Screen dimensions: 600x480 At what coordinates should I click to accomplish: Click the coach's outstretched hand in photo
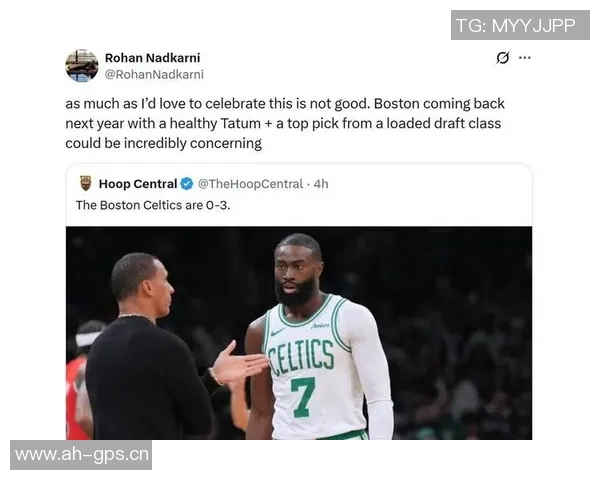pos(238,365)
